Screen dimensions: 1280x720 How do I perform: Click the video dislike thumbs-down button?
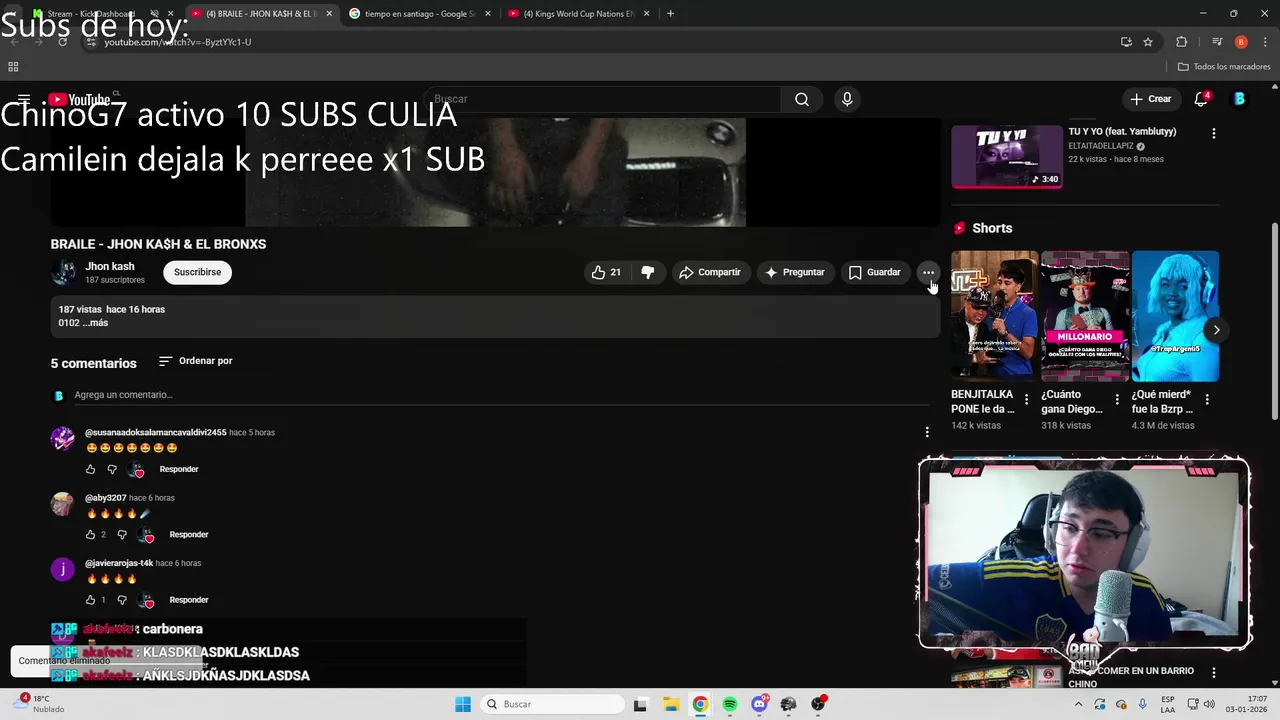[647, 272]
